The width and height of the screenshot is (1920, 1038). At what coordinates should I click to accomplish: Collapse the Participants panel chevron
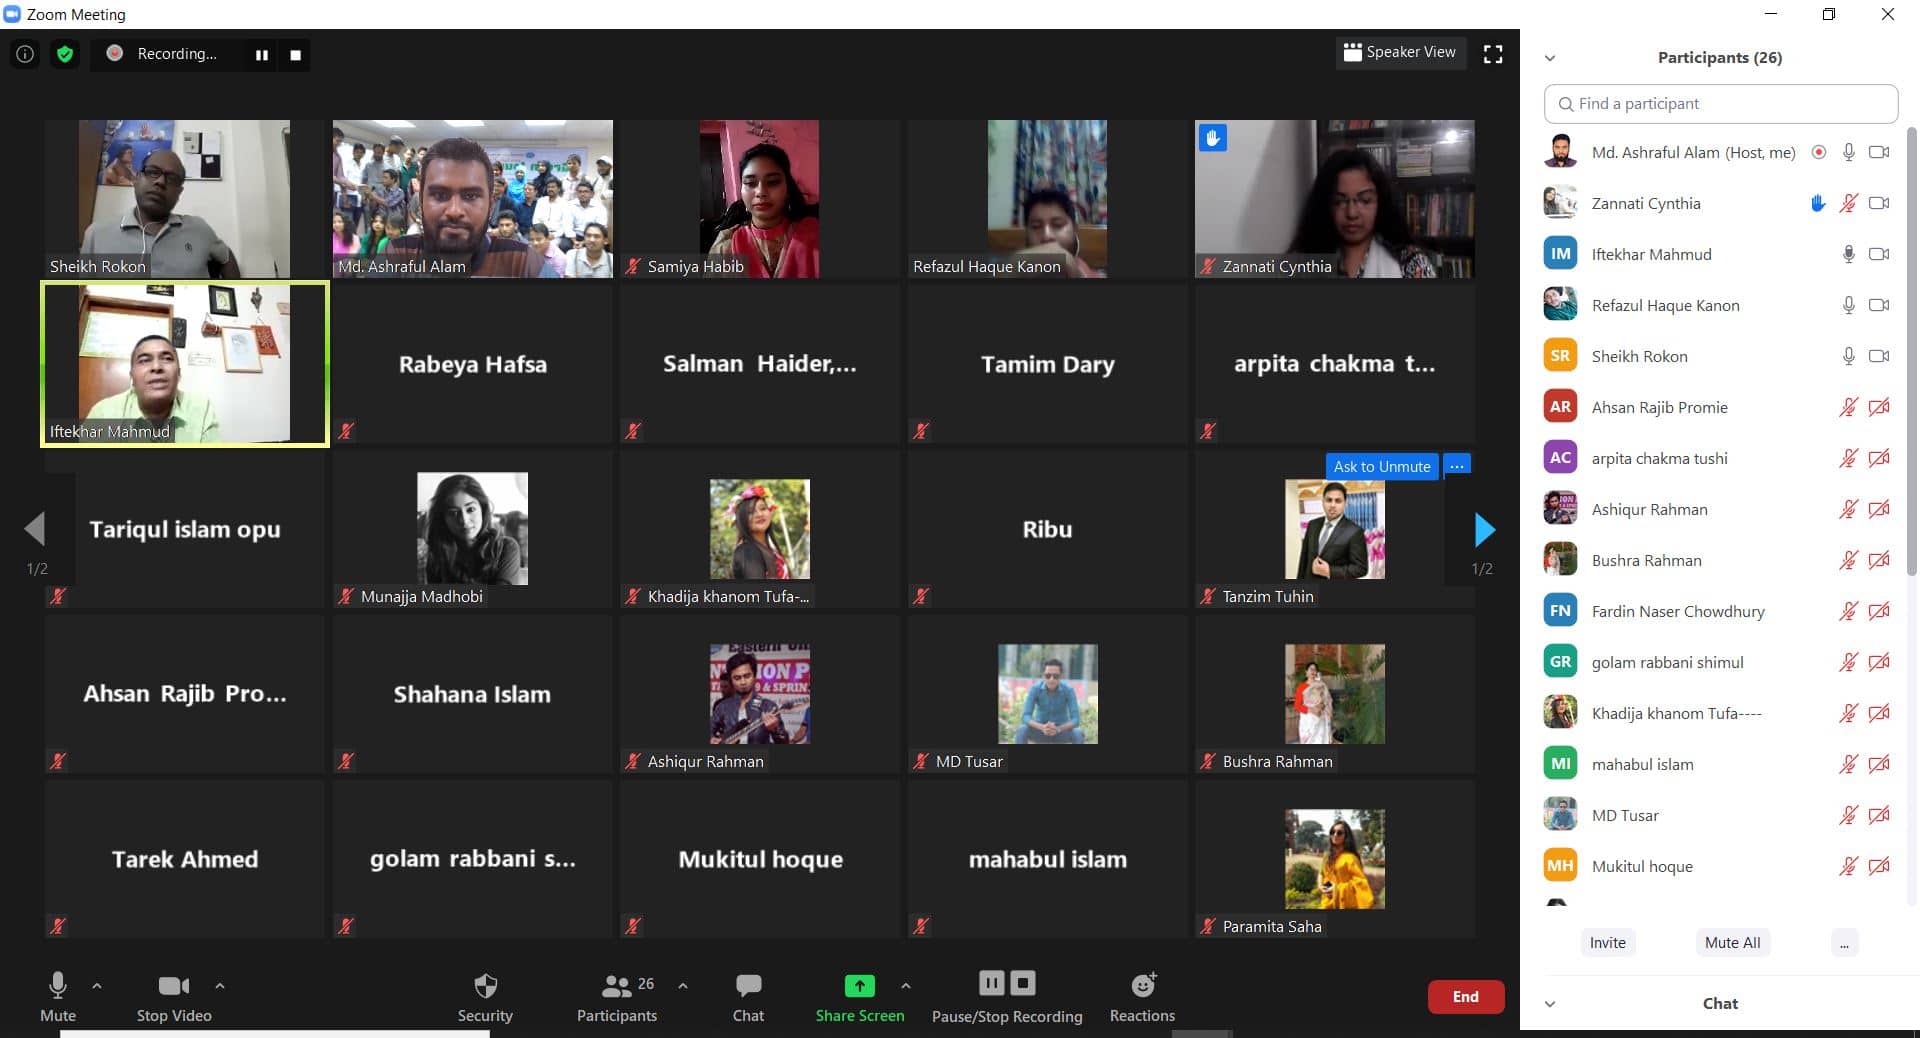[x=1550, y=58]
